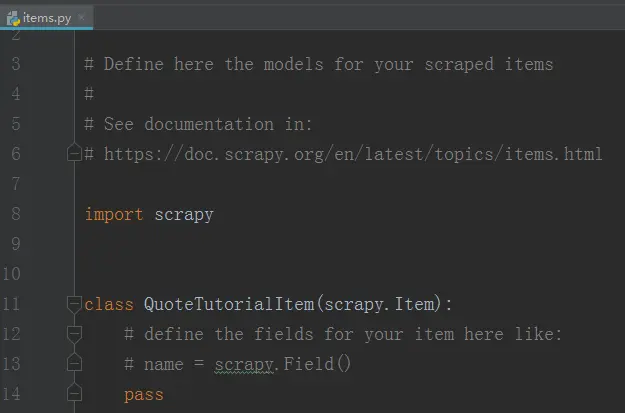Close the items.py tab

(x=82, y=17)
